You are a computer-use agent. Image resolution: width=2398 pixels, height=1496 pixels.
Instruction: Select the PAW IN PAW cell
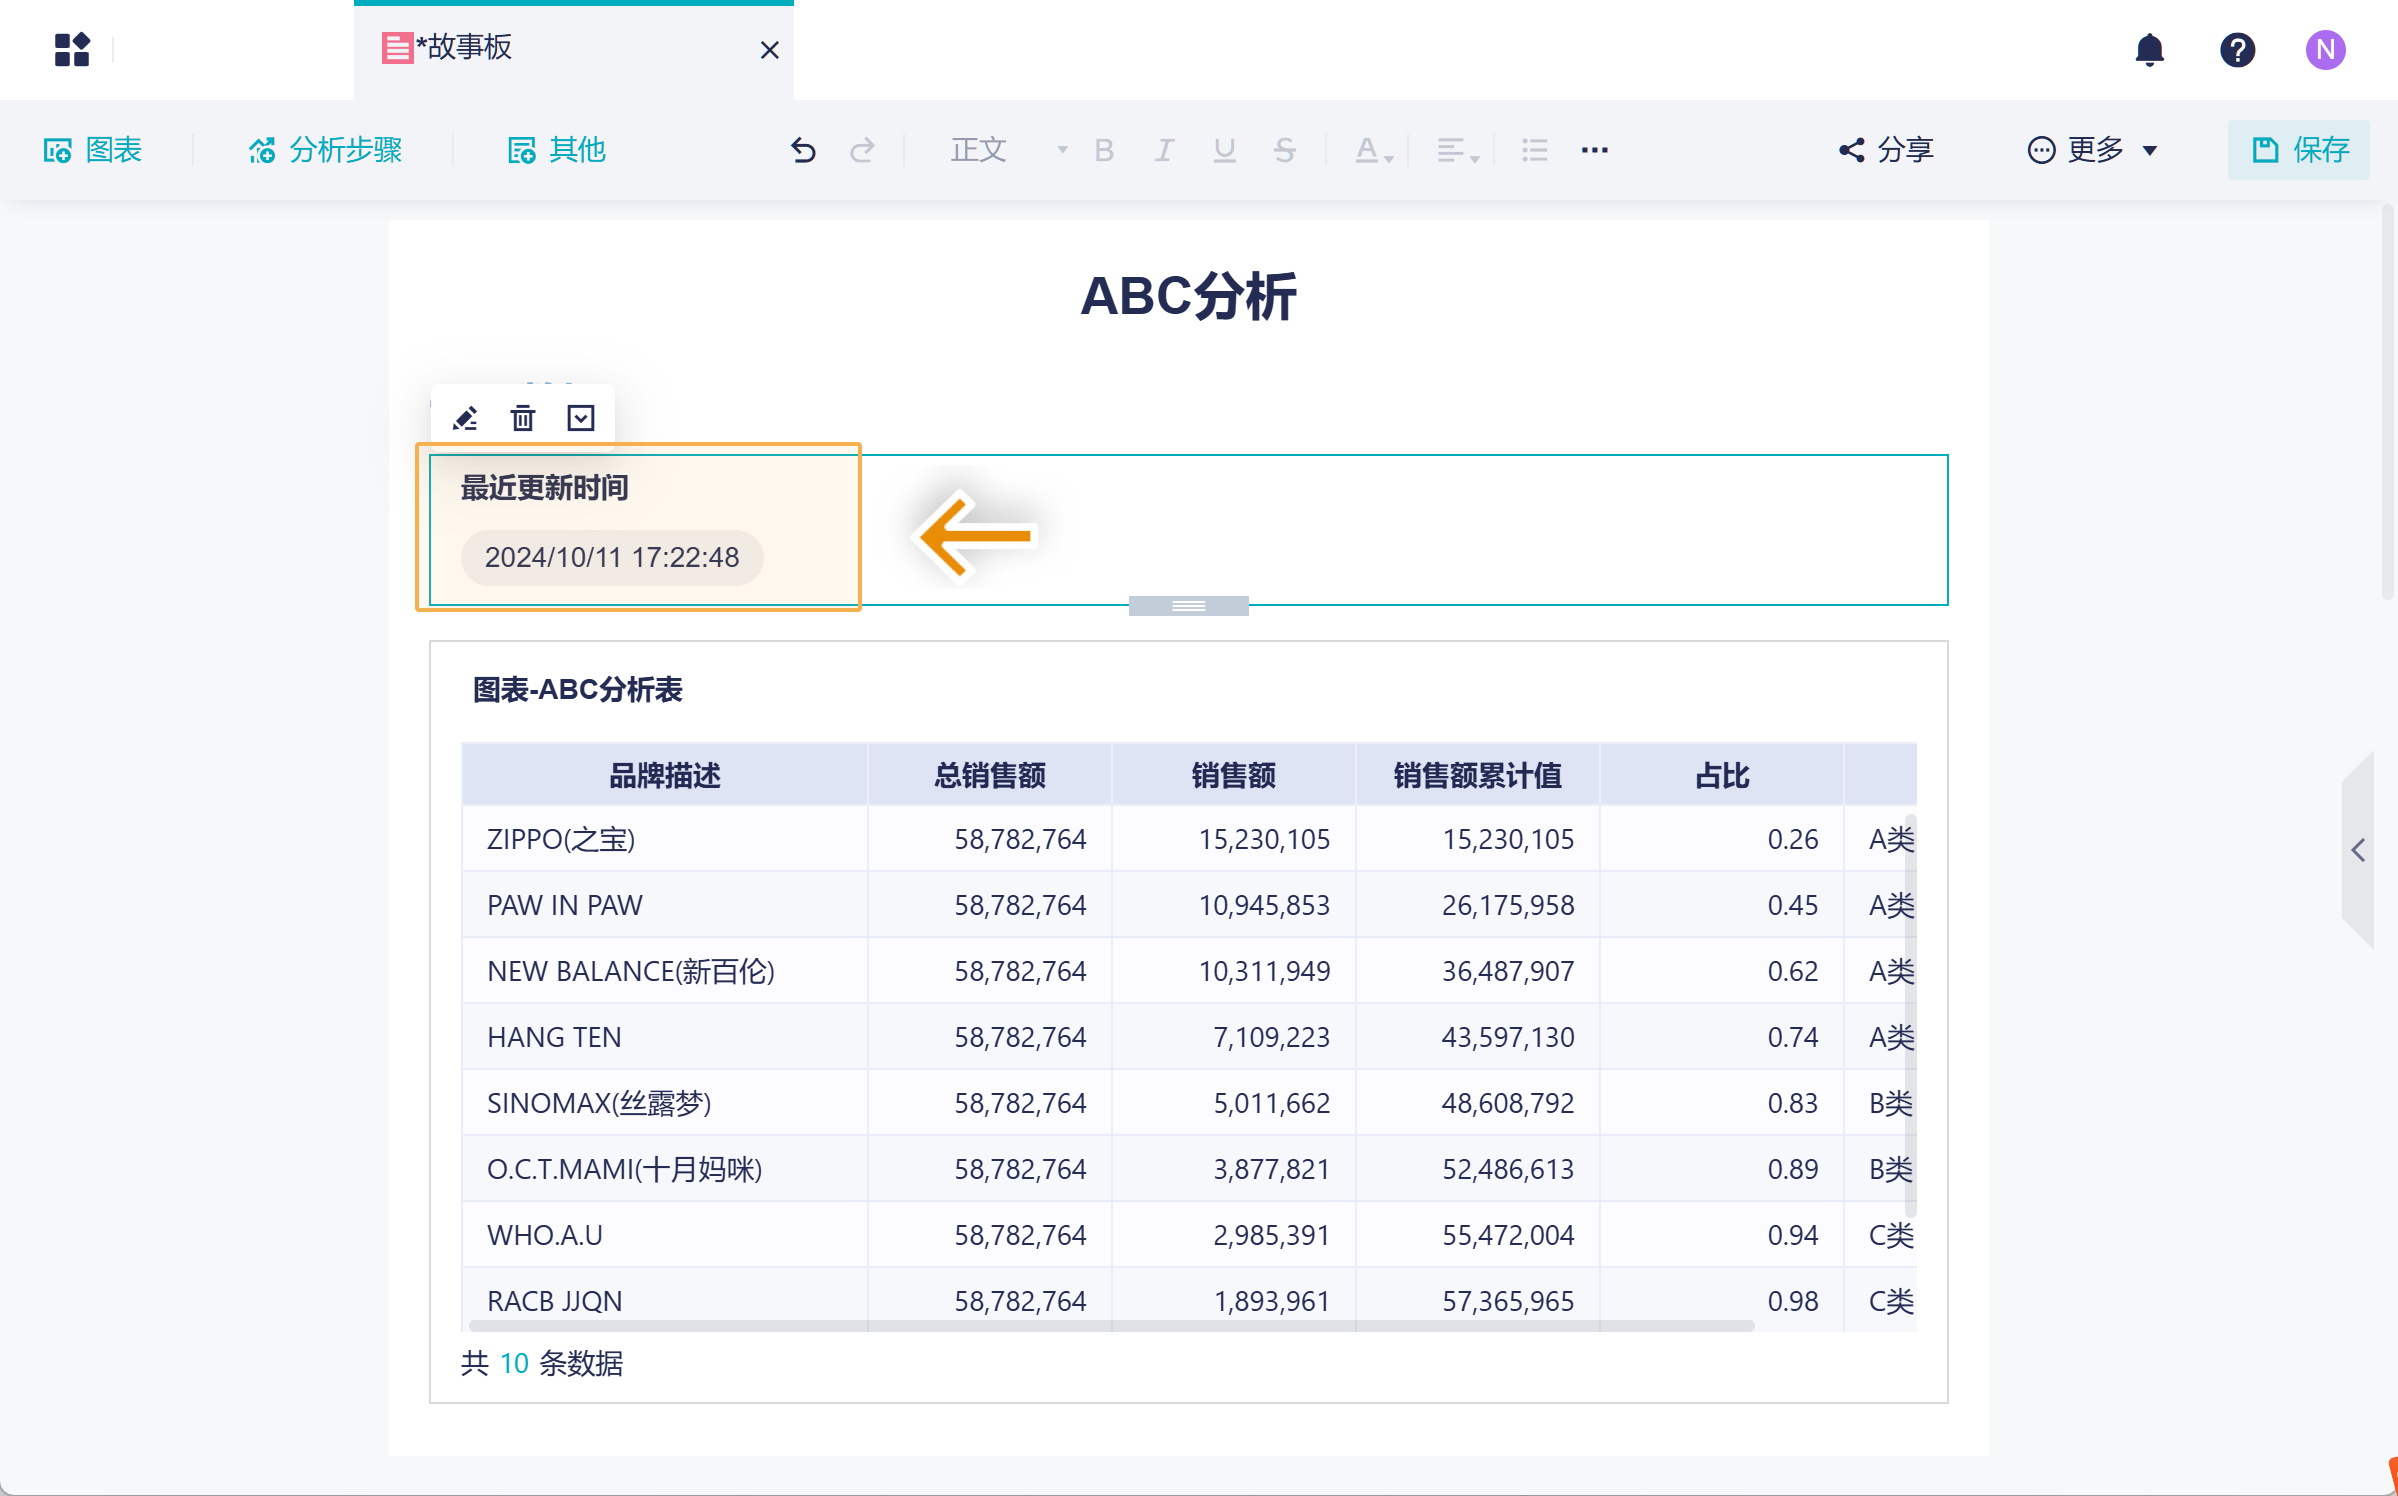click(665, 905)
